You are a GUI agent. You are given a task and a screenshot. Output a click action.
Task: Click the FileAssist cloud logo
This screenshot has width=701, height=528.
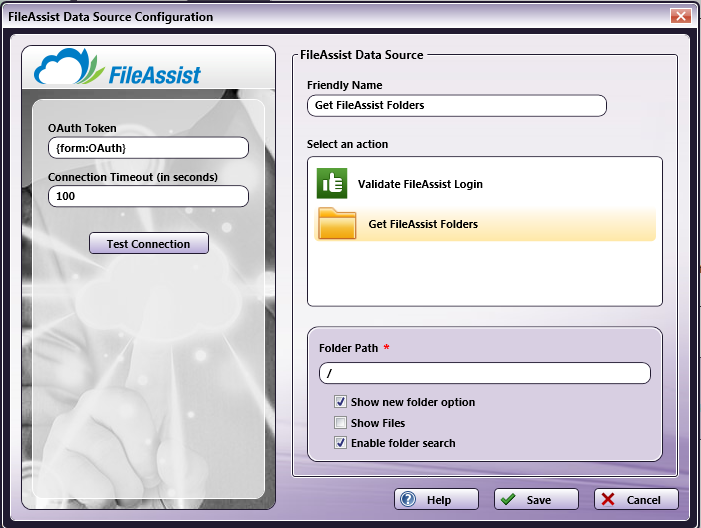point(118,68)
